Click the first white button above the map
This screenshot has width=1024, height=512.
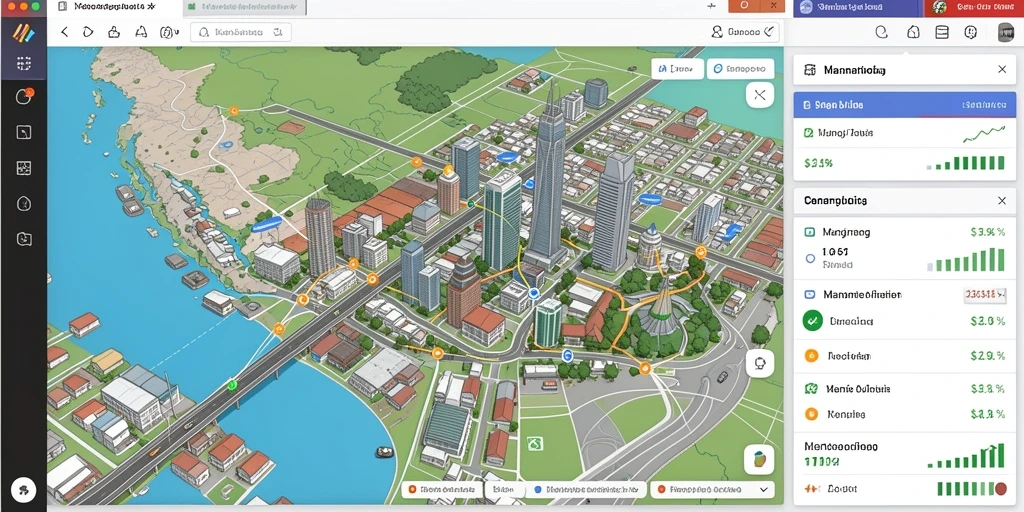677,69
